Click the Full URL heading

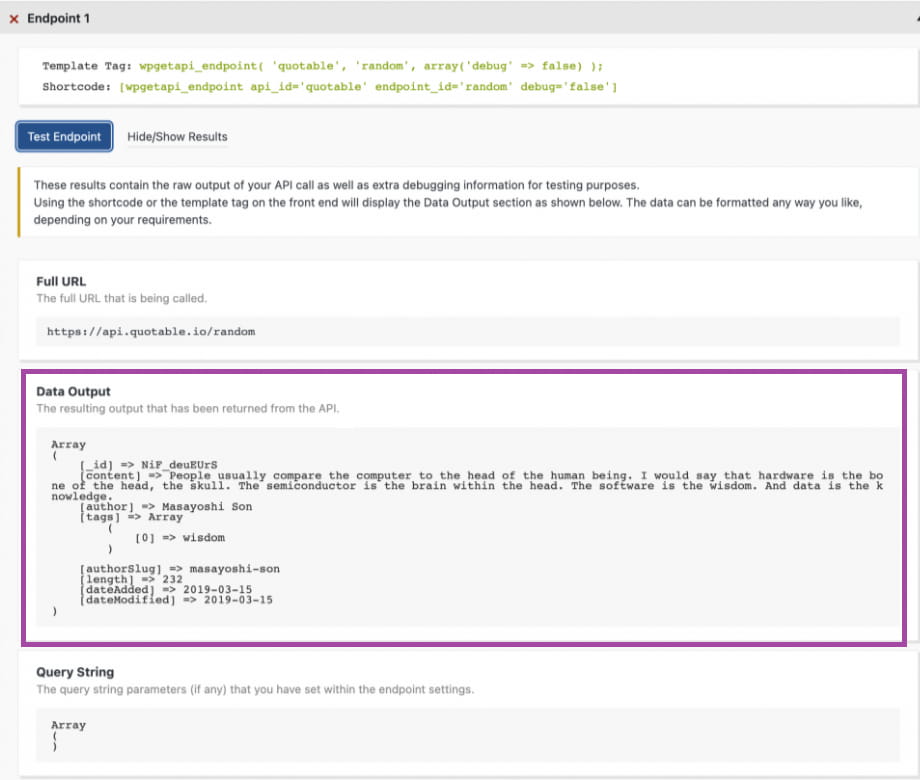pos(61,281)
